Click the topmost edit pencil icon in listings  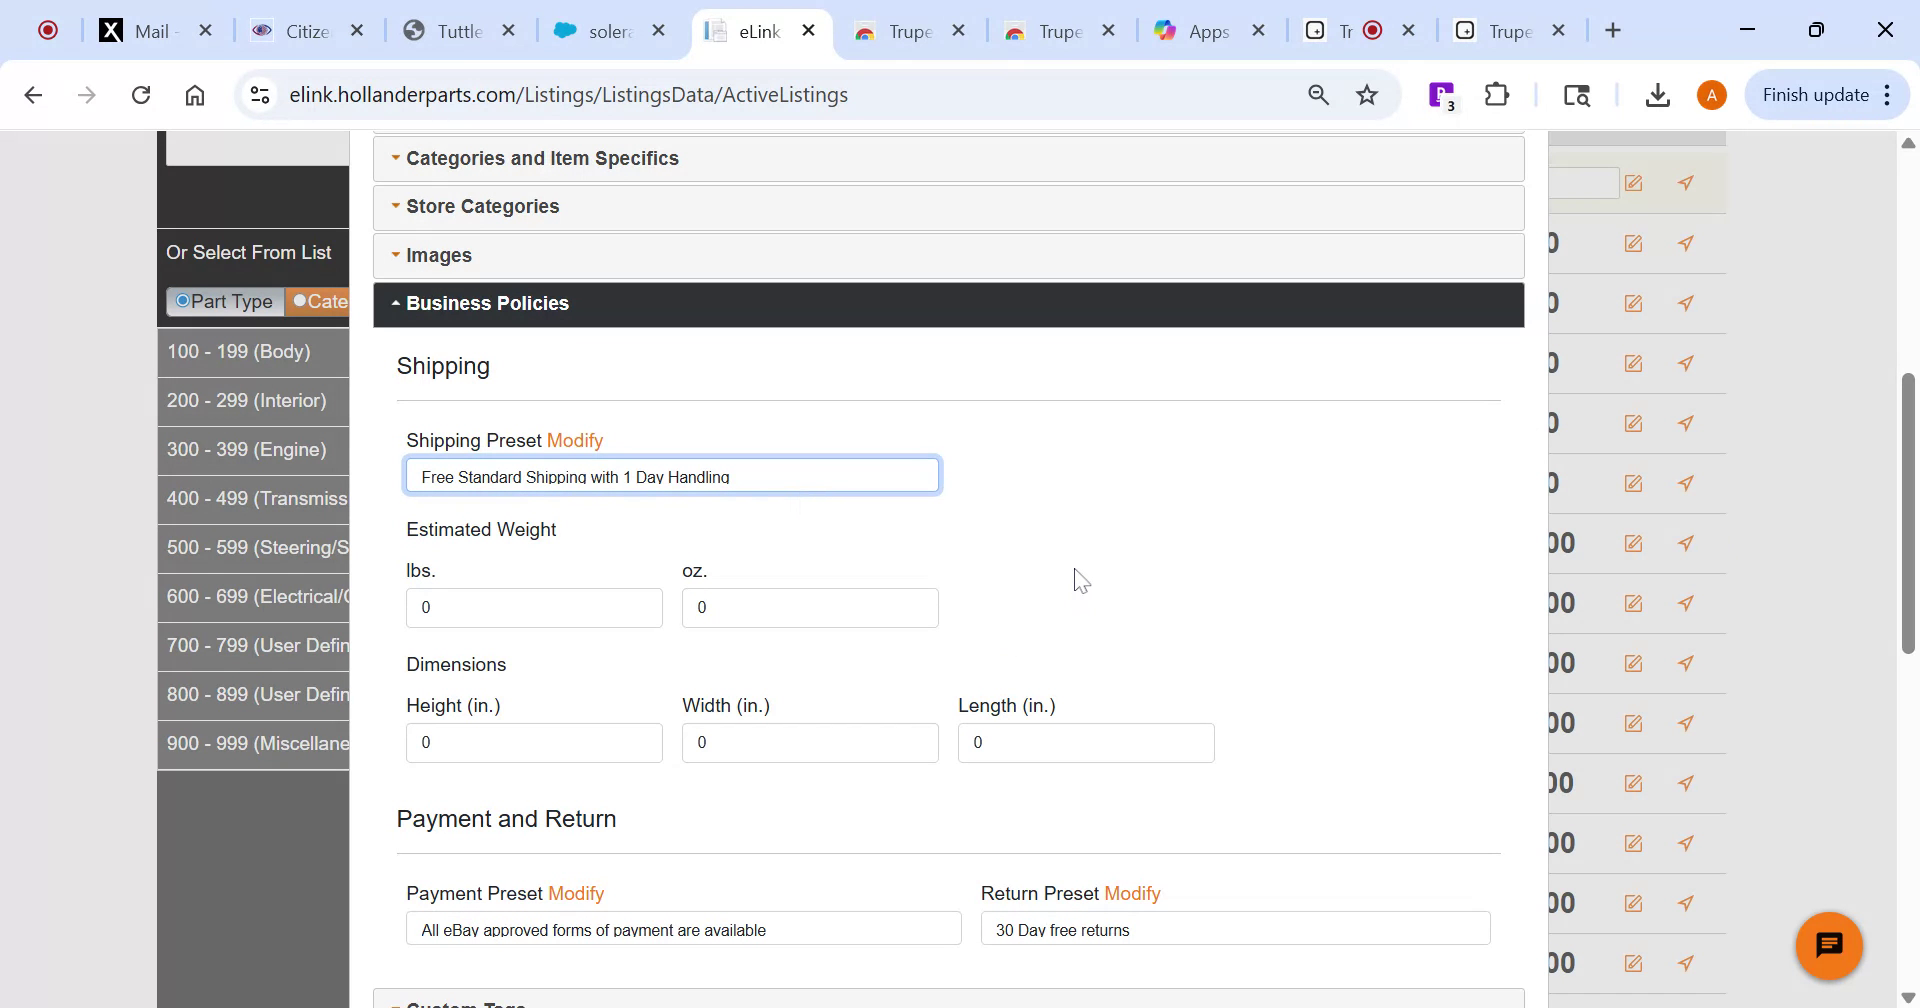(1633, 183)
